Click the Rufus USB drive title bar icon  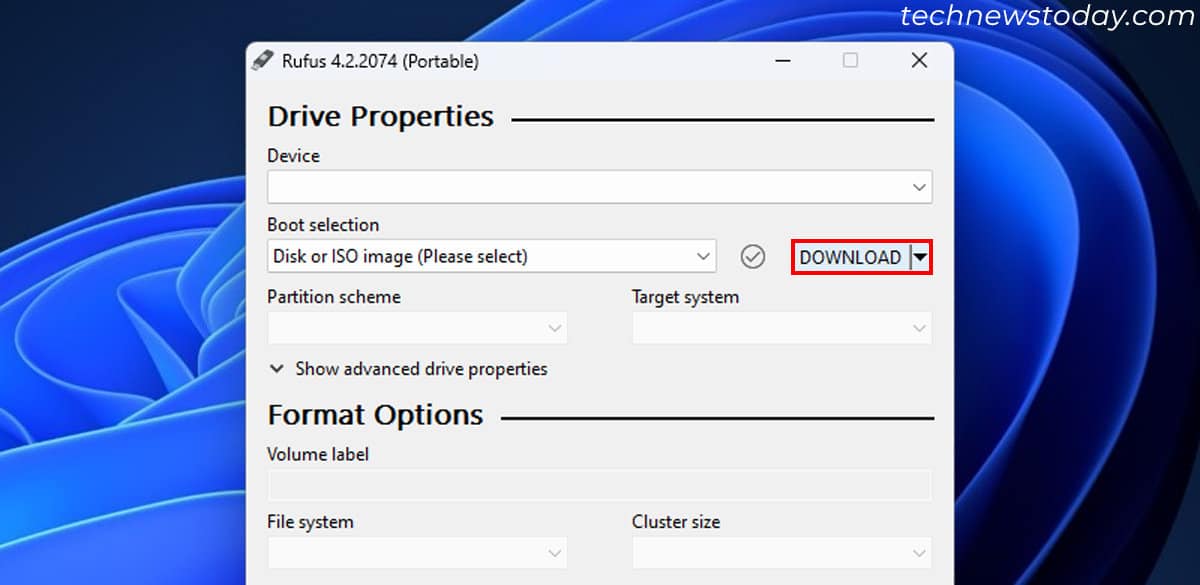click(262, 60)
